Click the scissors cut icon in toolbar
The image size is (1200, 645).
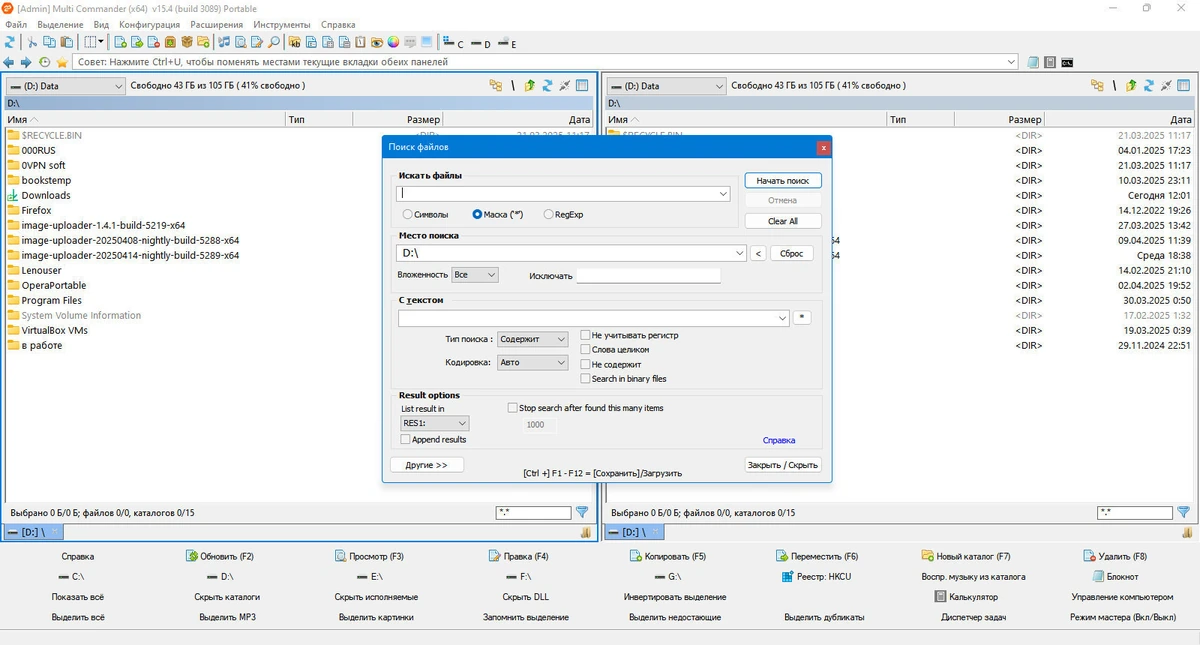point(32,42)
